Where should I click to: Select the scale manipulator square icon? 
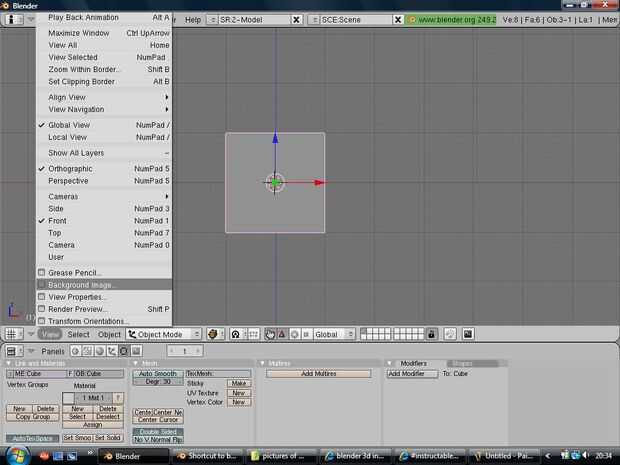point(306,335)
